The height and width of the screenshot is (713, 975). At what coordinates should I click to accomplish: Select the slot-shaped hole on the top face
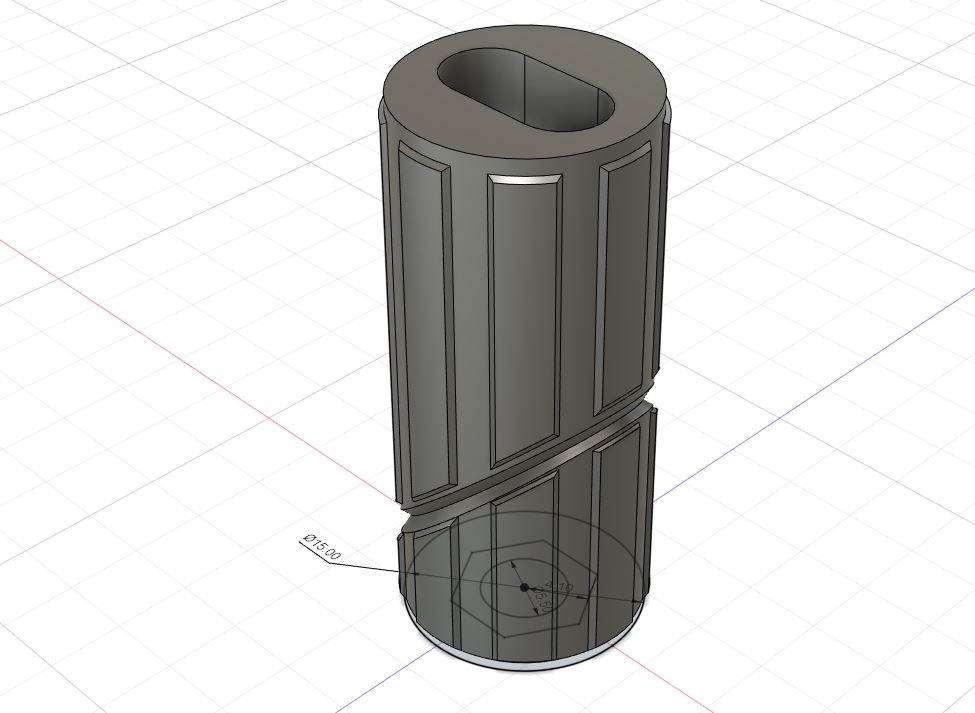tap(526, 90)
